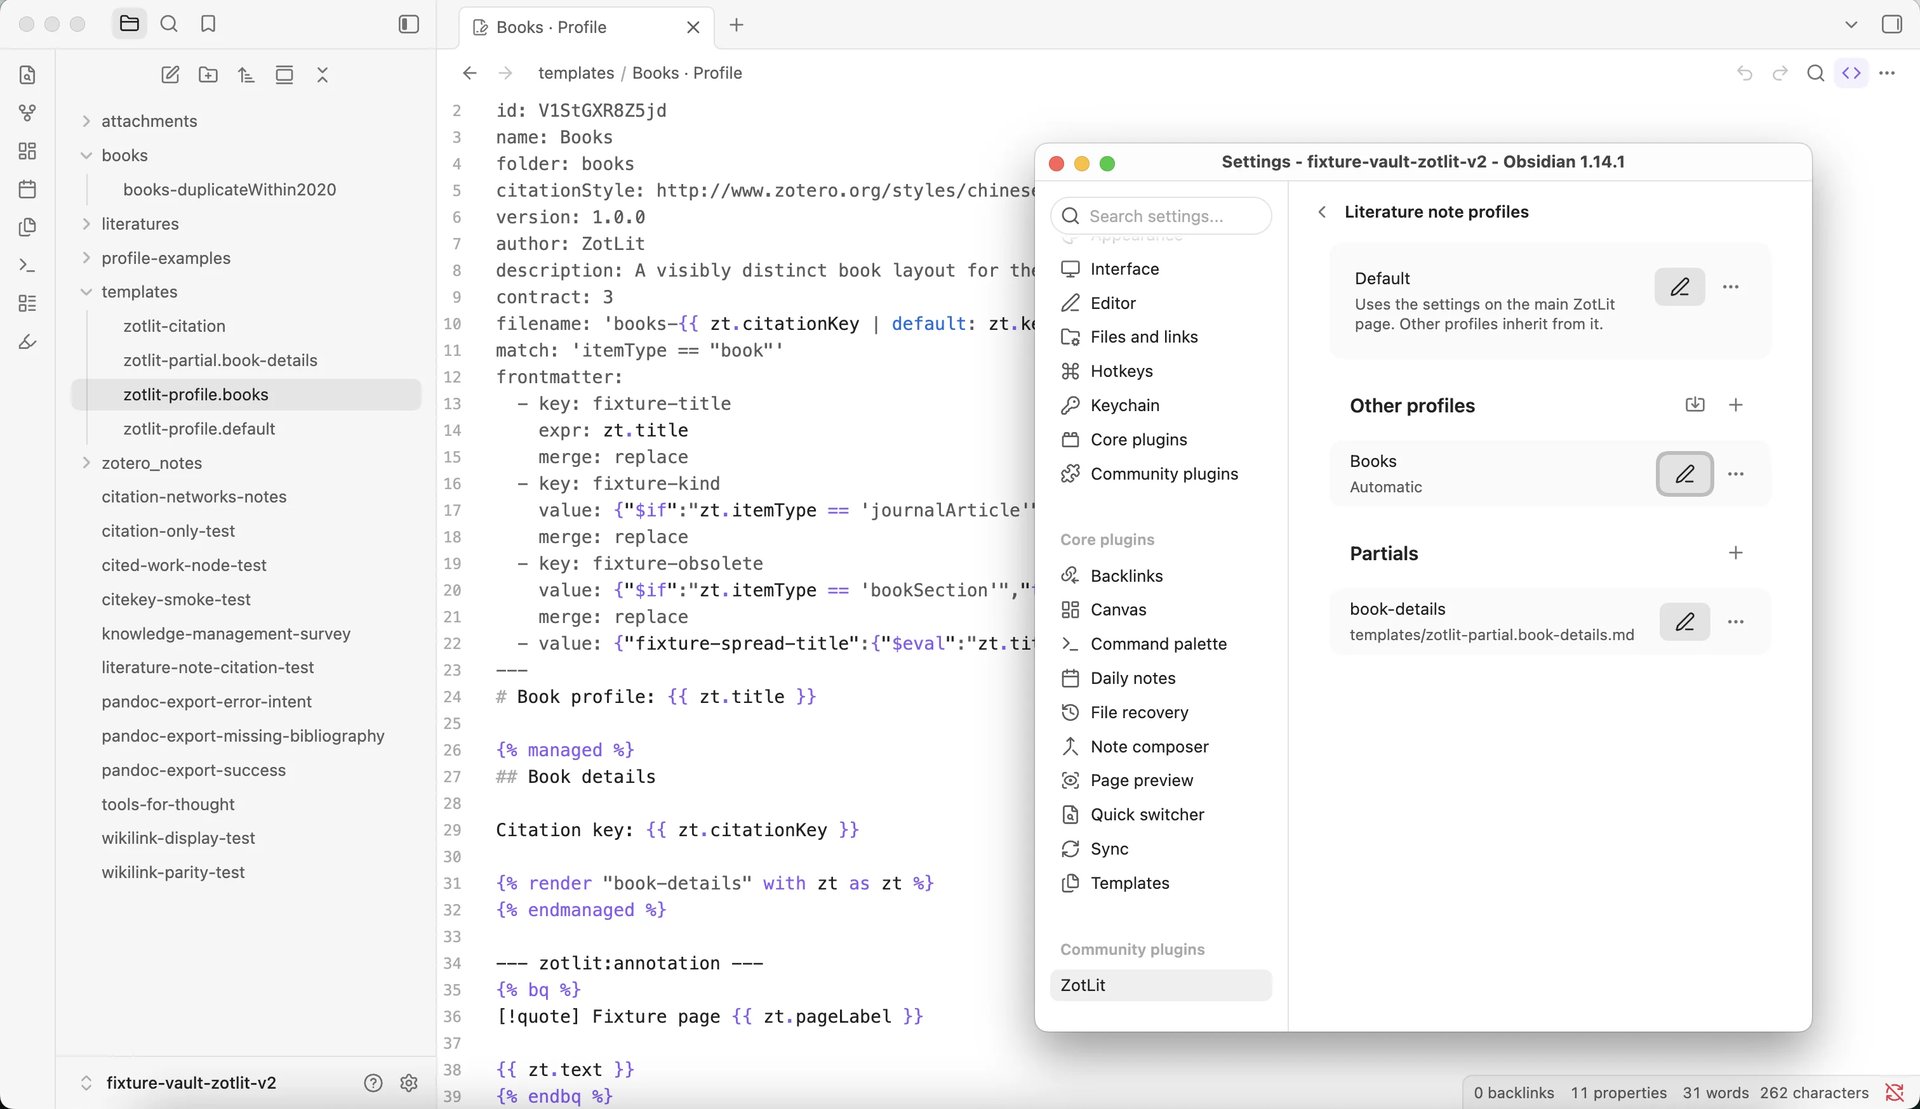Edit the Books profile
Image resolution: width=1920 pixels, height=1109 pixels.
pyautogui.click(x=1685, y=474)
